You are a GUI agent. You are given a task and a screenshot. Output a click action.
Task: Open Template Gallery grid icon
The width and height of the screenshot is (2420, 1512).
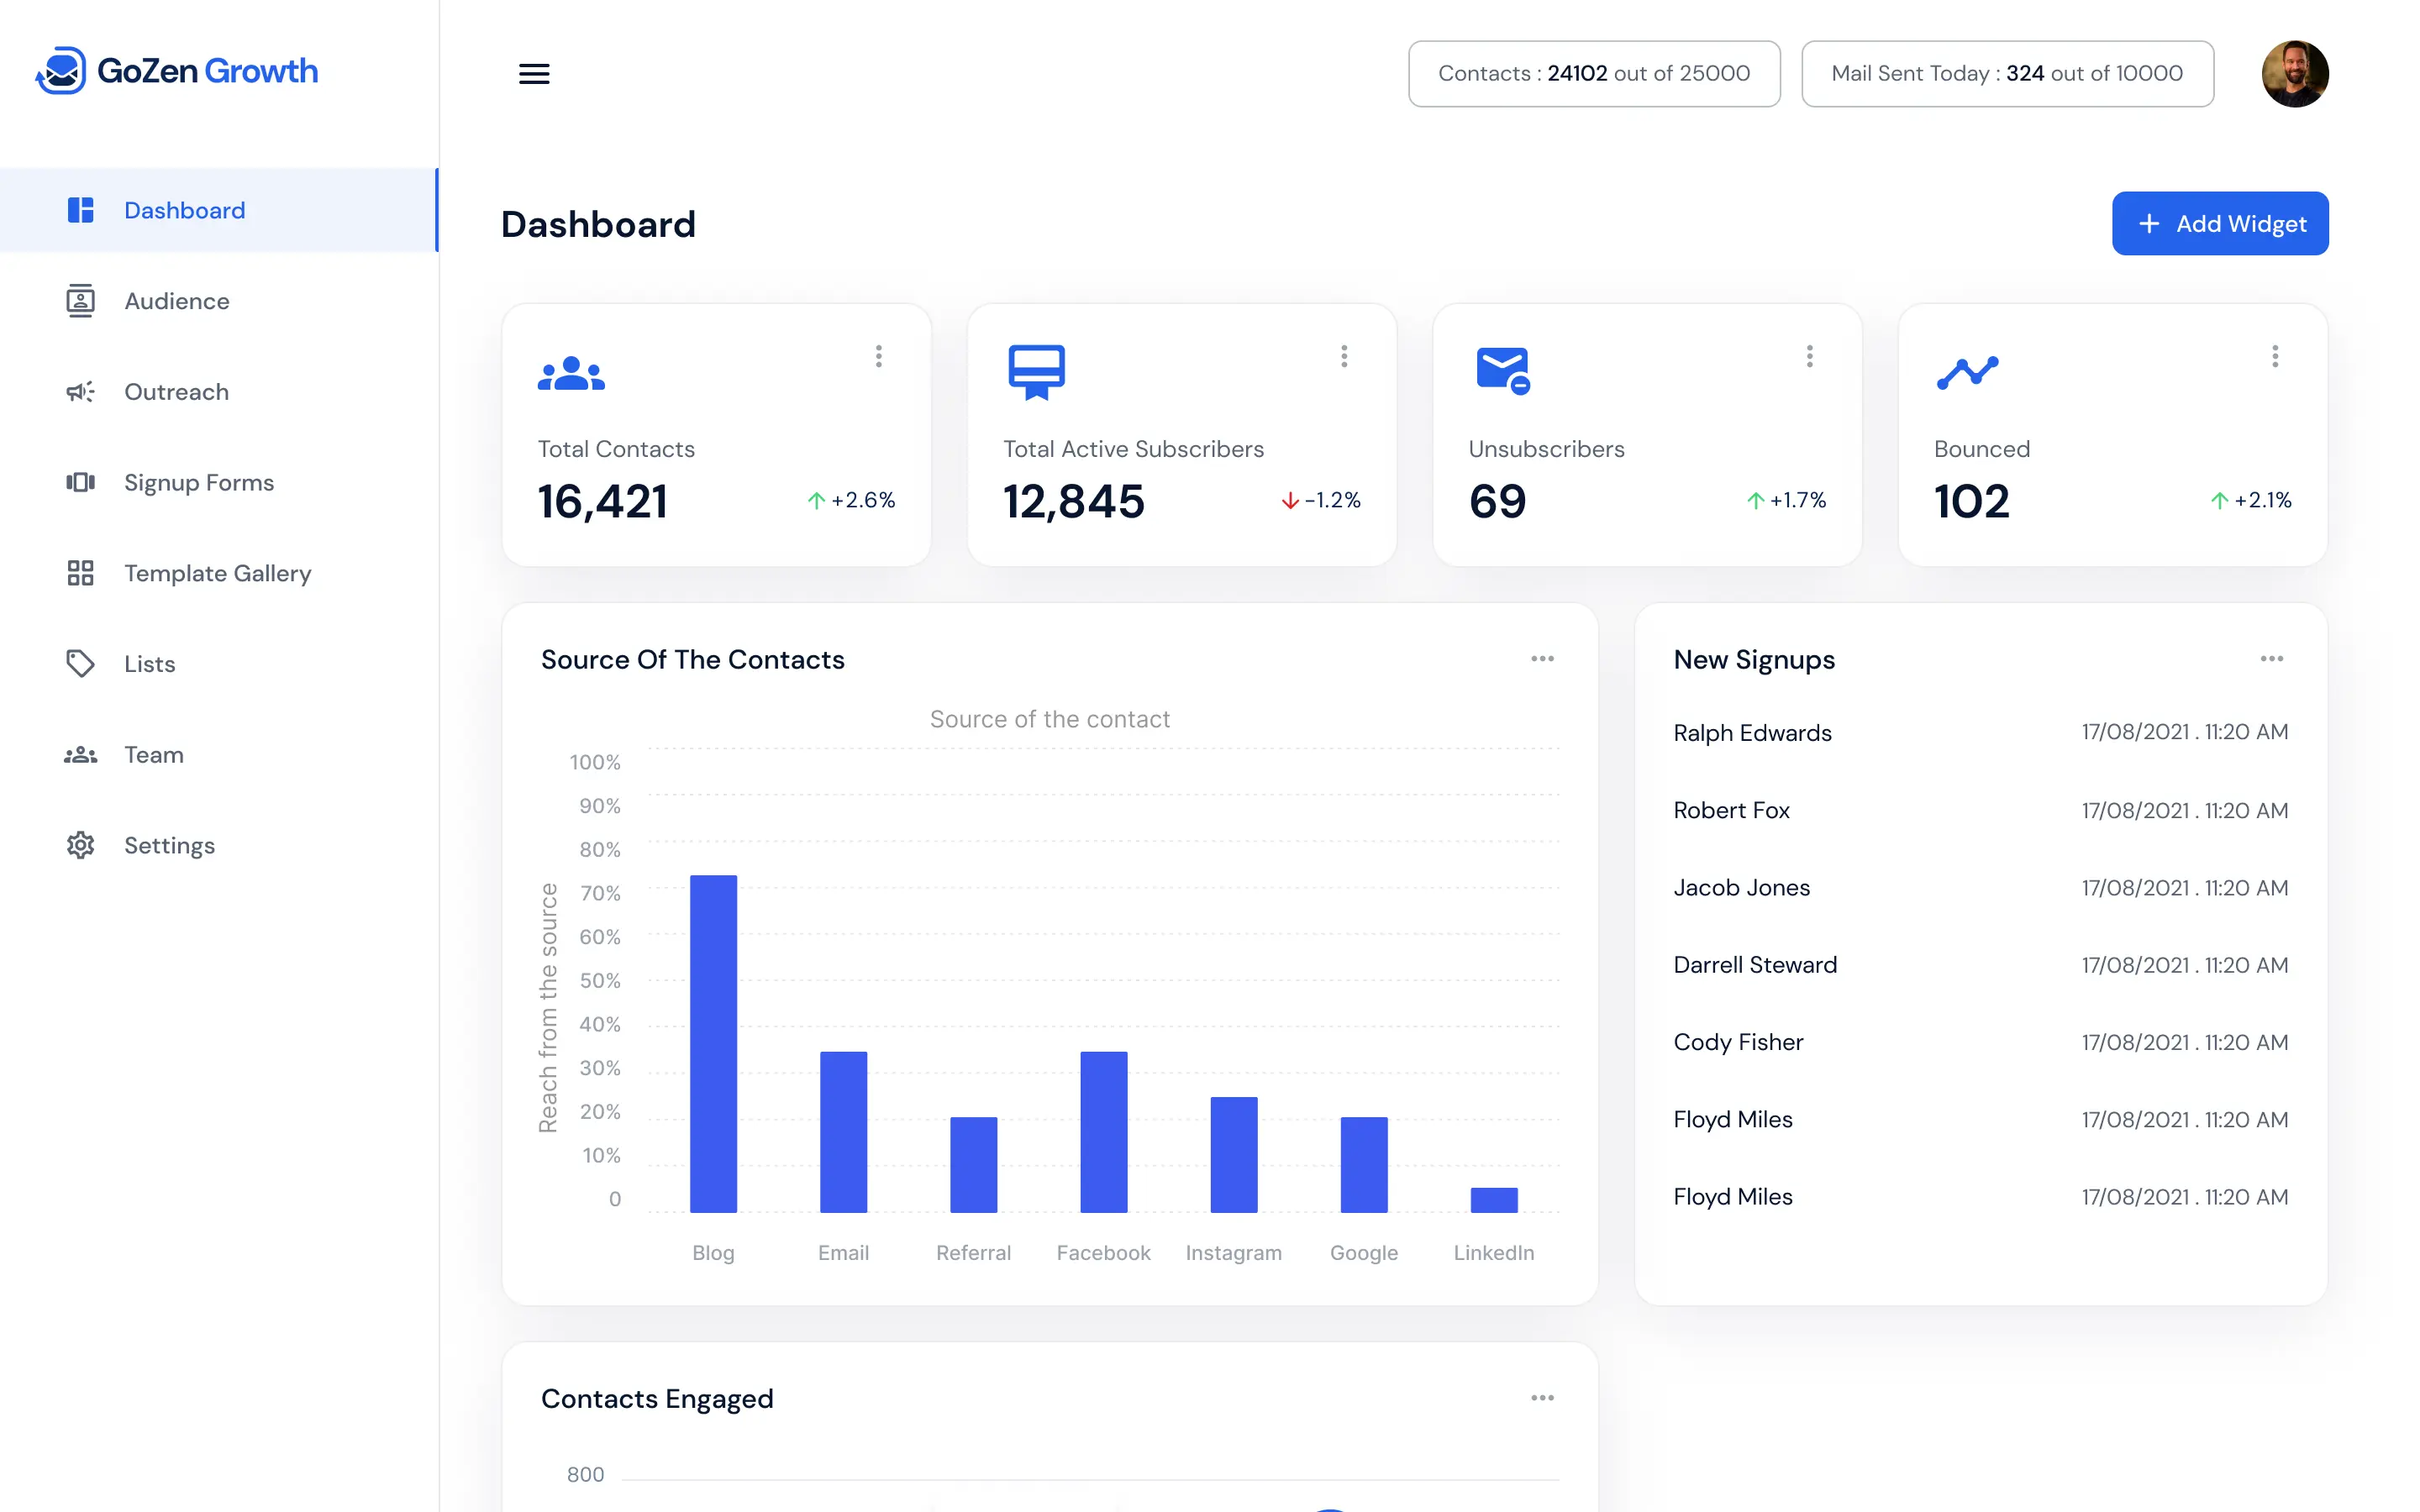(80, 573)
